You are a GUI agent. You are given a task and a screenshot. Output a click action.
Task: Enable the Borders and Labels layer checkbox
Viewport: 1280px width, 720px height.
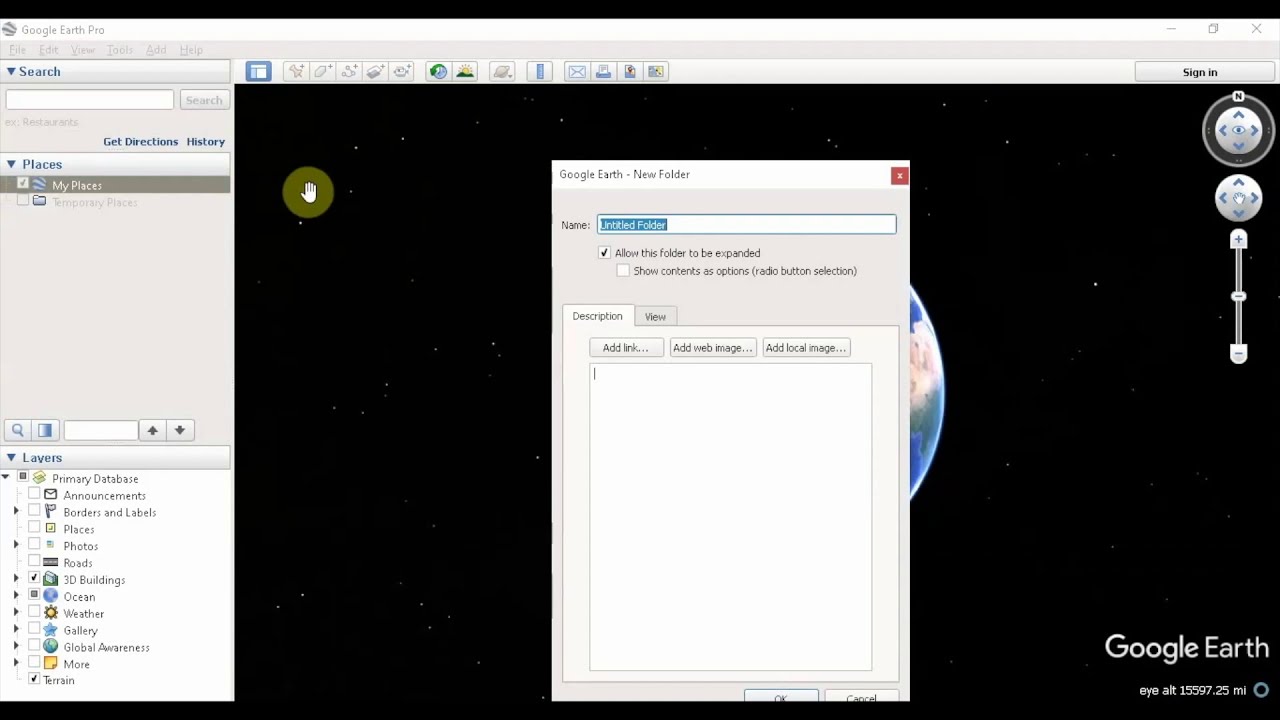(x=34, y=512)
